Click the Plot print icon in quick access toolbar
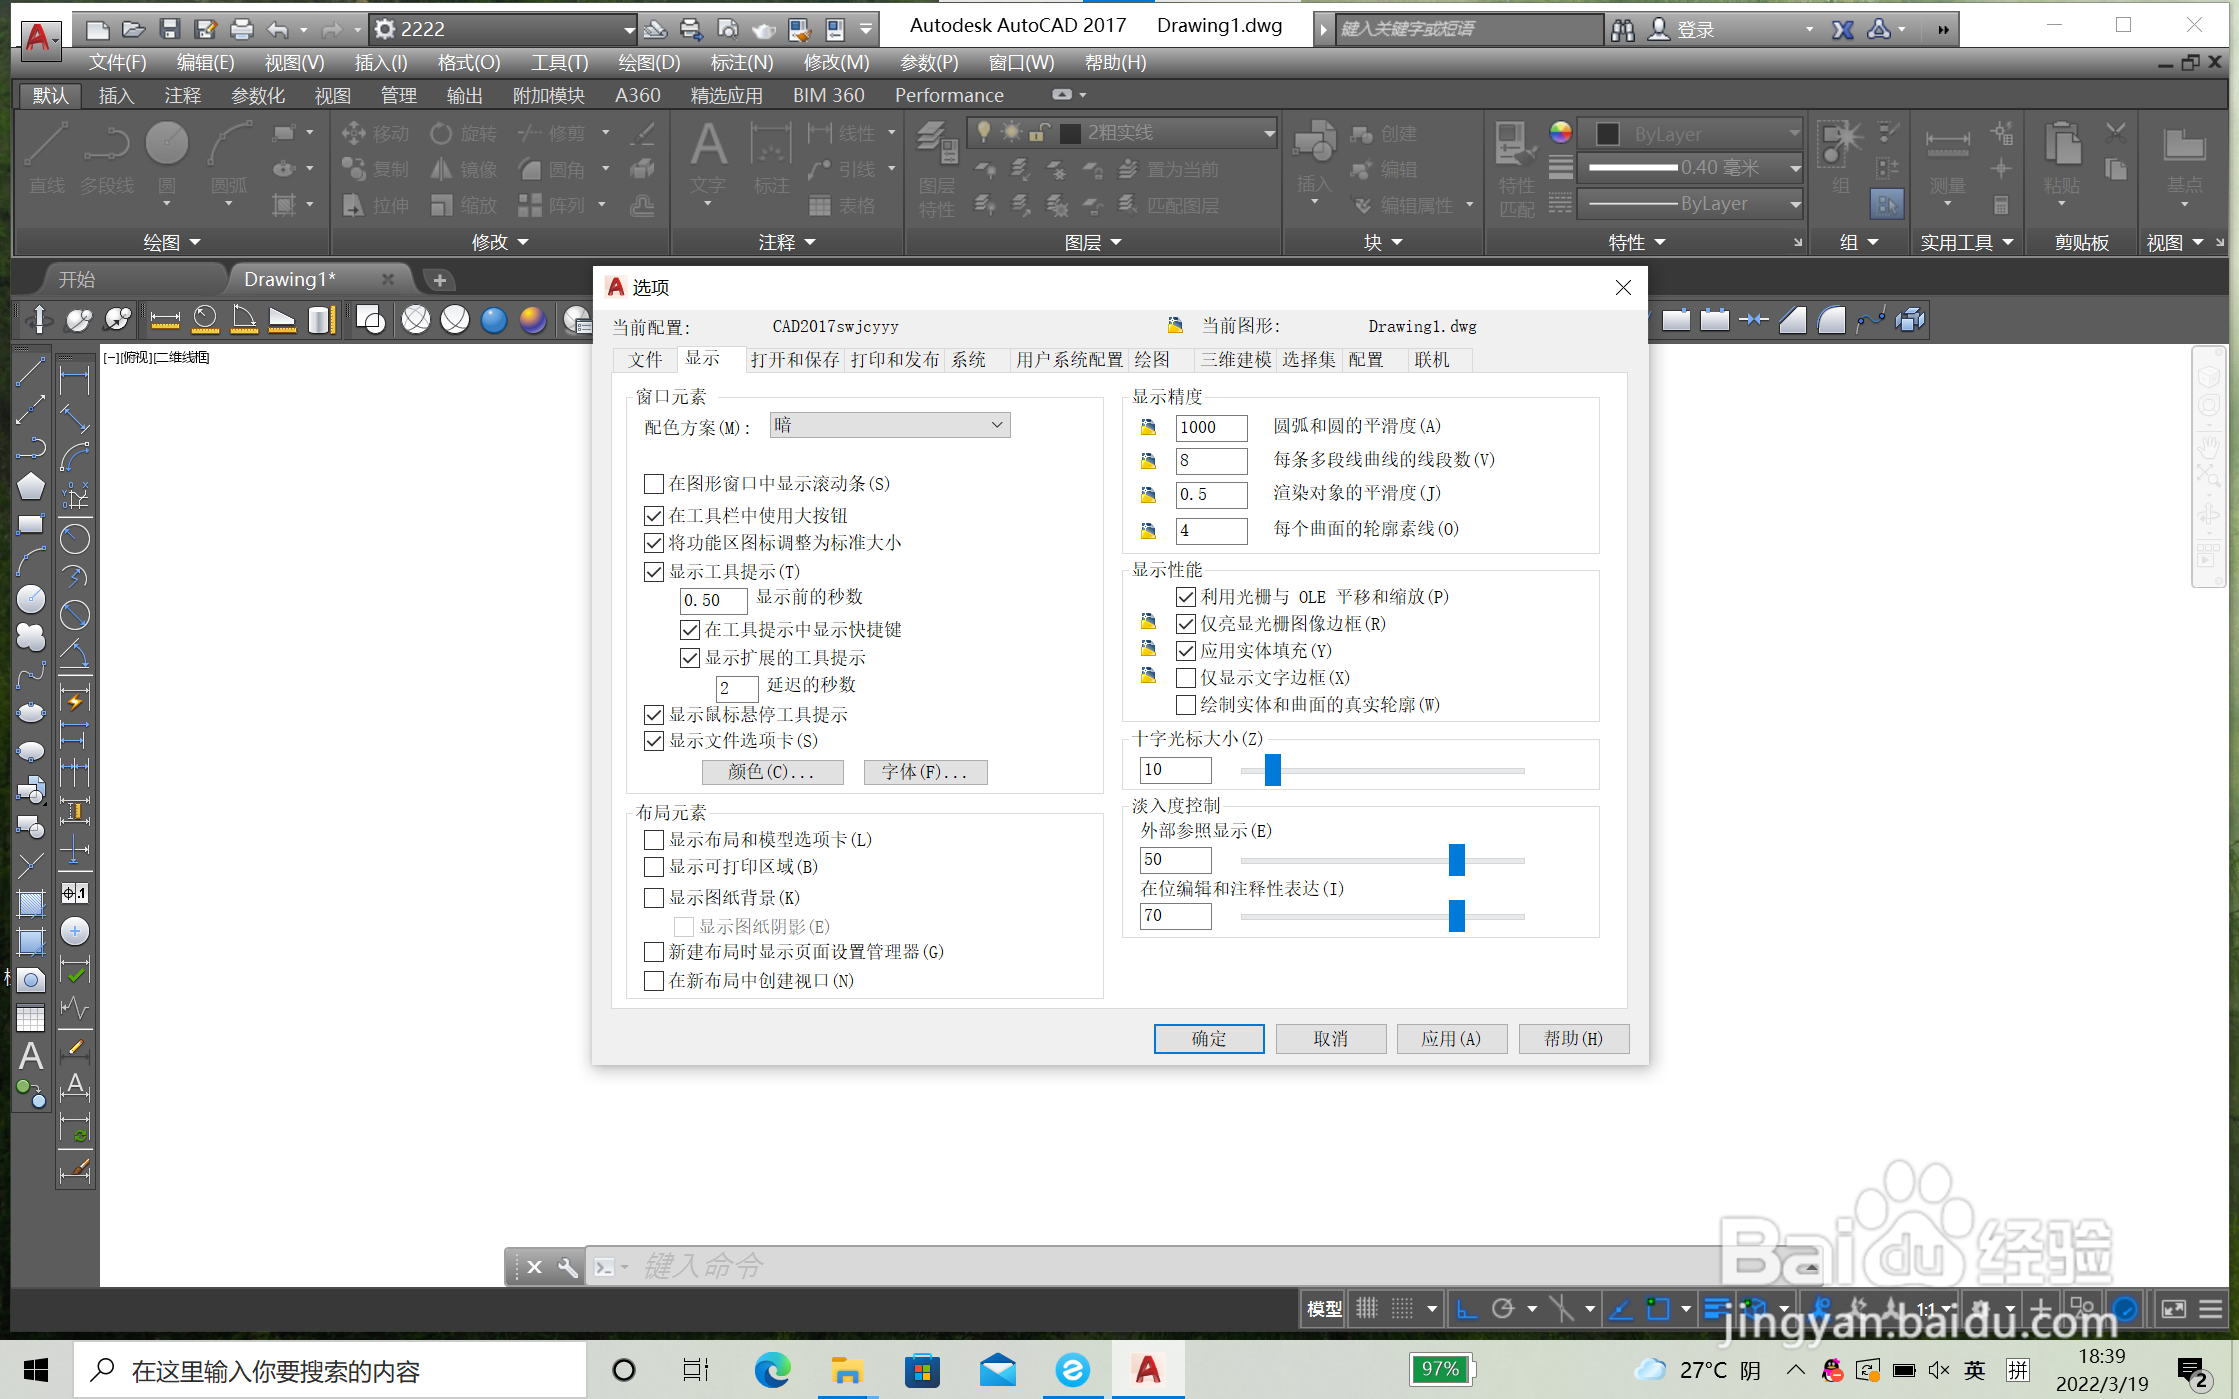2239x1399 pixels. pos(241,29)
